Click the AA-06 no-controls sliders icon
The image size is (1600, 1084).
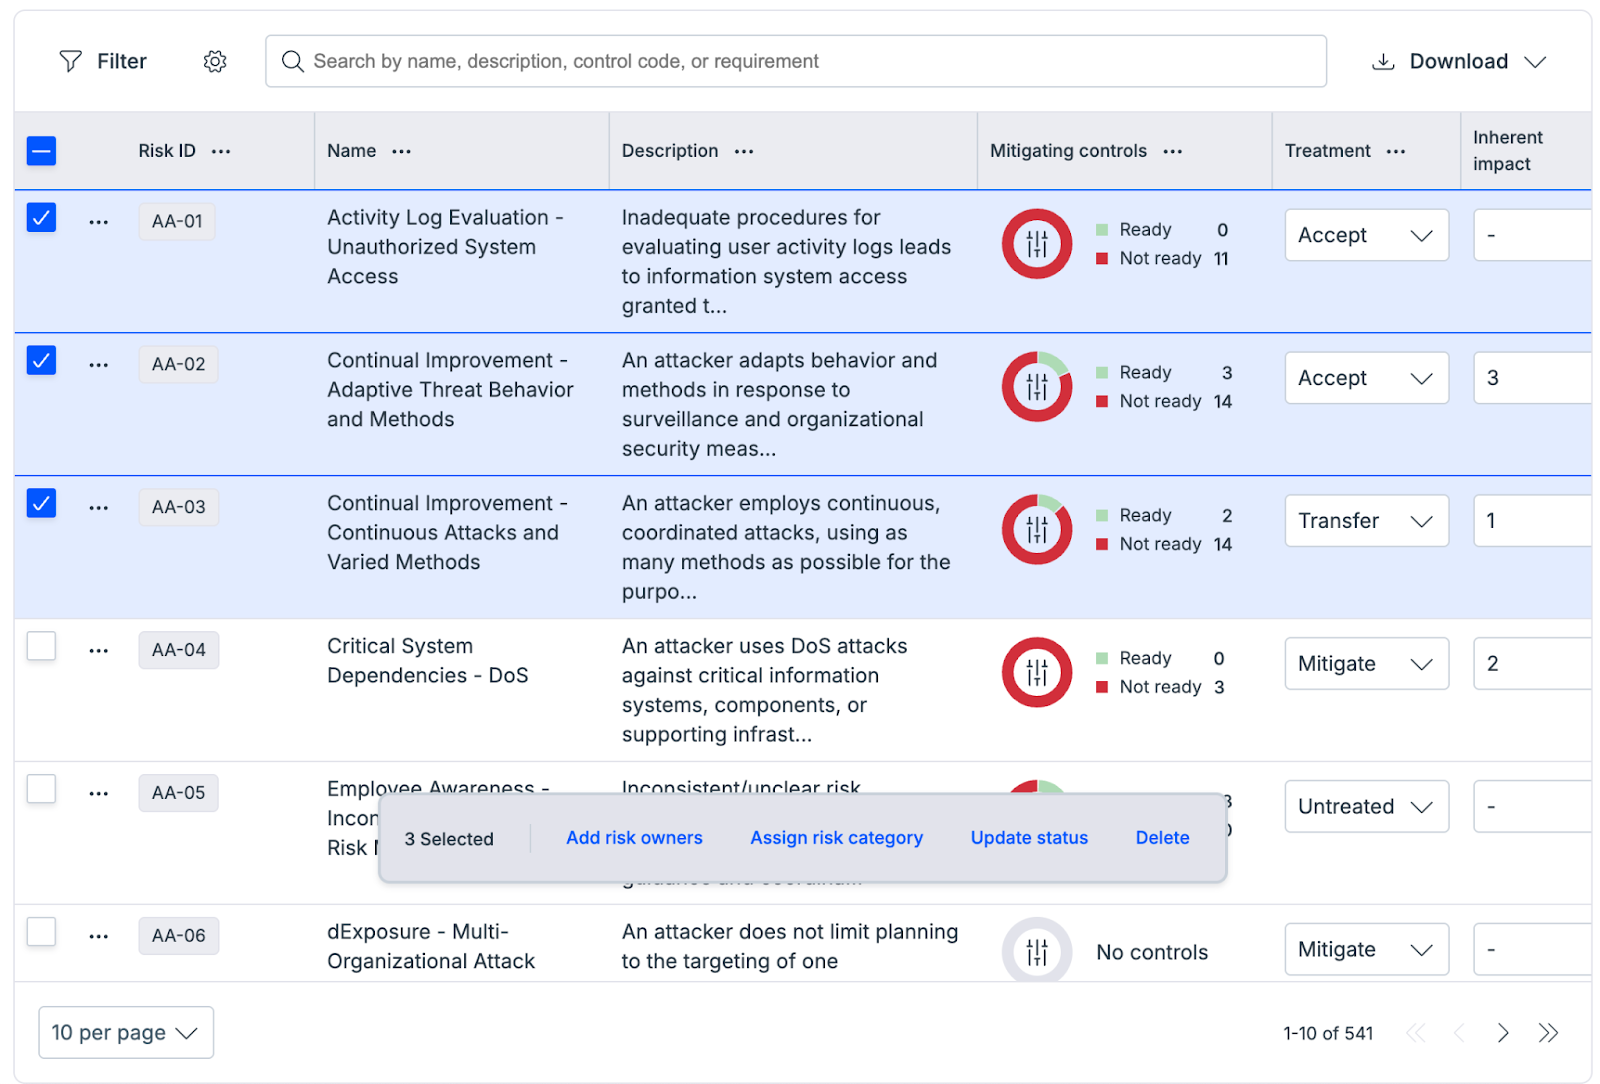tap(1037, 951)
